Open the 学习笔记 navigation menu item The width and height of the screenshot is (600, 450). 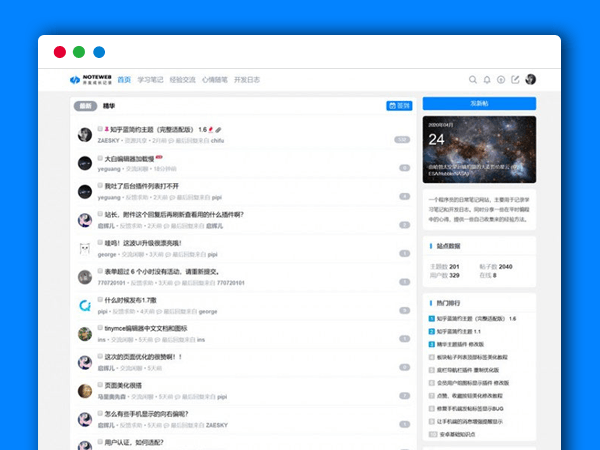(150, 80)
